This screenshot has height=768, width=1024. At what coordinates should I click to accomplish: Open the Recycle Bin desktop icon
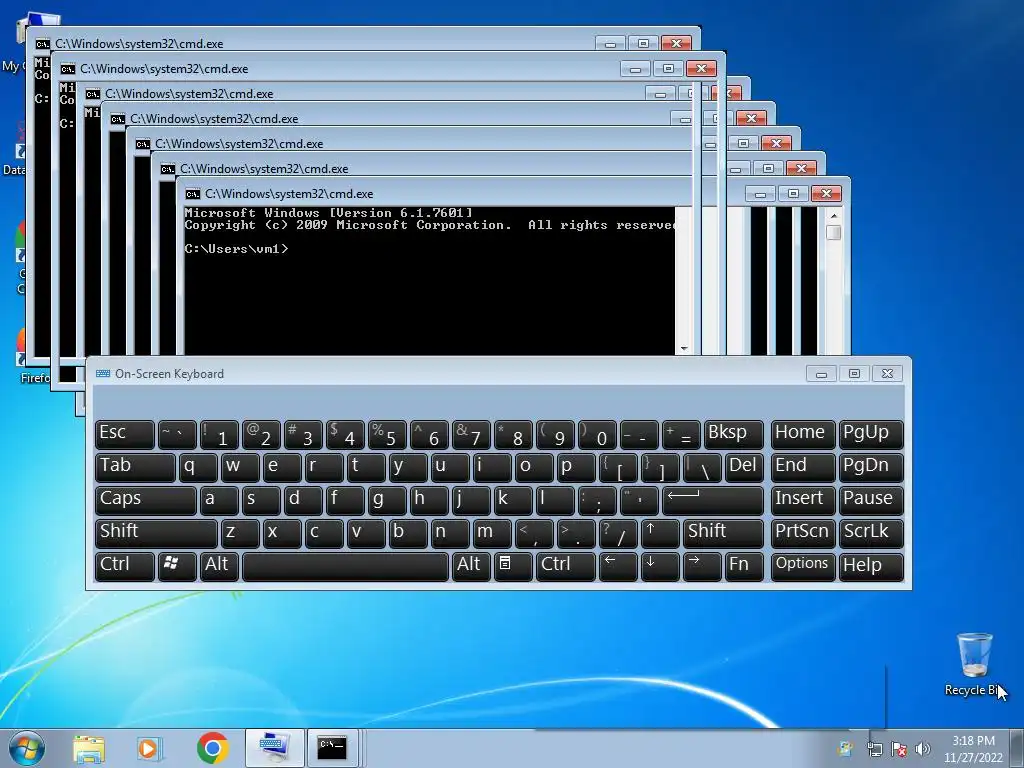pos(974,664)
